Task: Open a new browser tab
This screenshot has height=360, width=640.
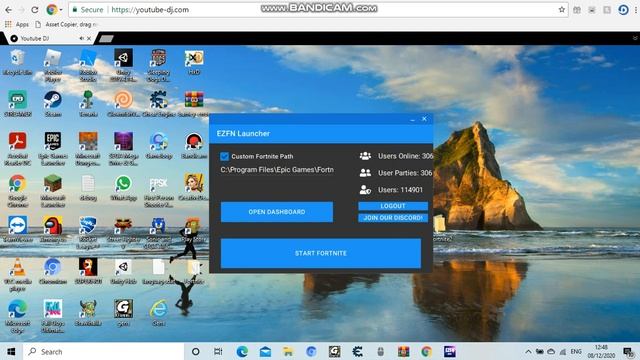Action: click(106, 39)
